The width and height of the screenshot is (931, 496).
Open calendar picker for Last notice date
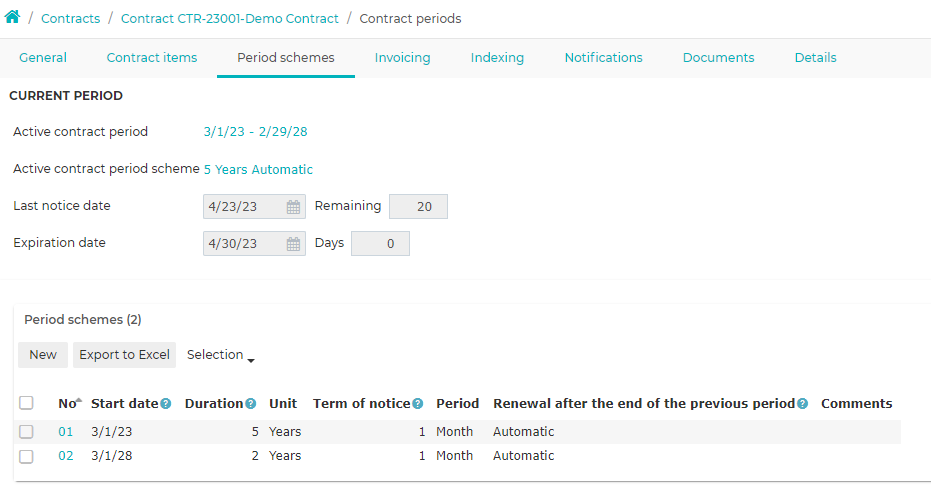(293, 207)
